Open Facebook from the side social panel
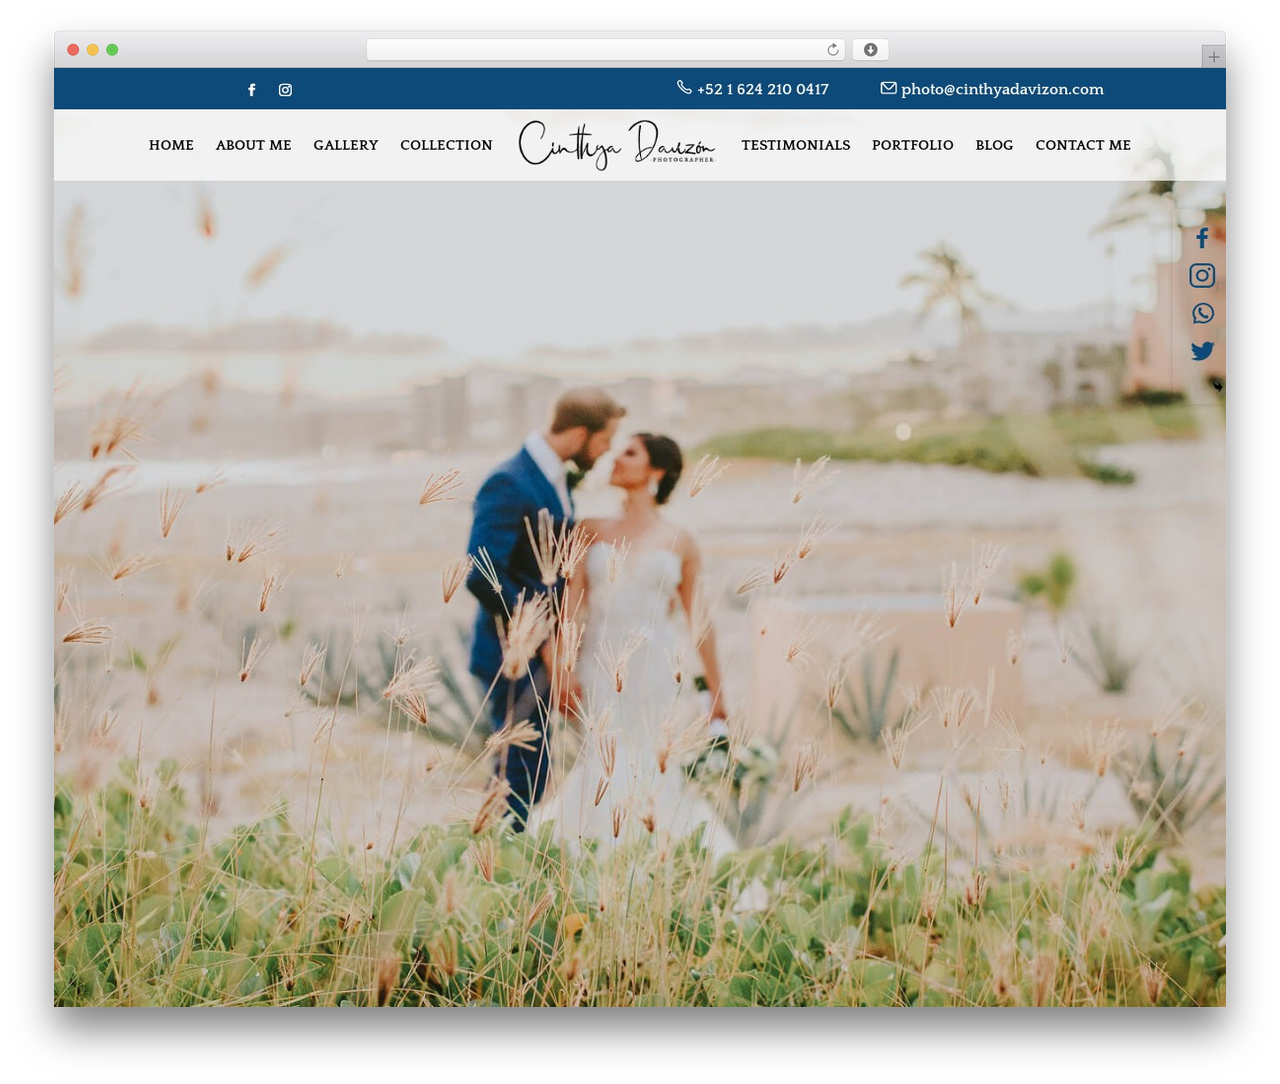This screenshot has width=1280, height=1084. point(1202,238)
